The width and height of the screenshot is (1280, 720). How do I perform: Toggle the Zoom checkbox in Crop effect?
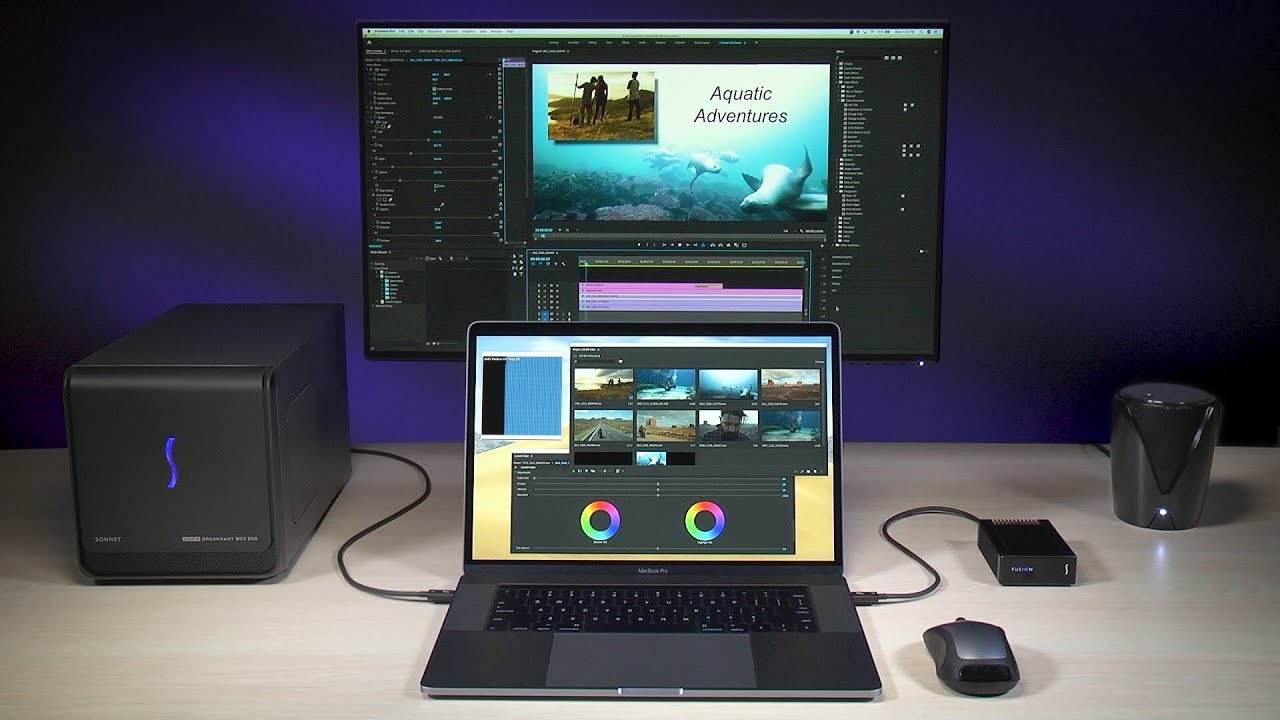point(435,186)
